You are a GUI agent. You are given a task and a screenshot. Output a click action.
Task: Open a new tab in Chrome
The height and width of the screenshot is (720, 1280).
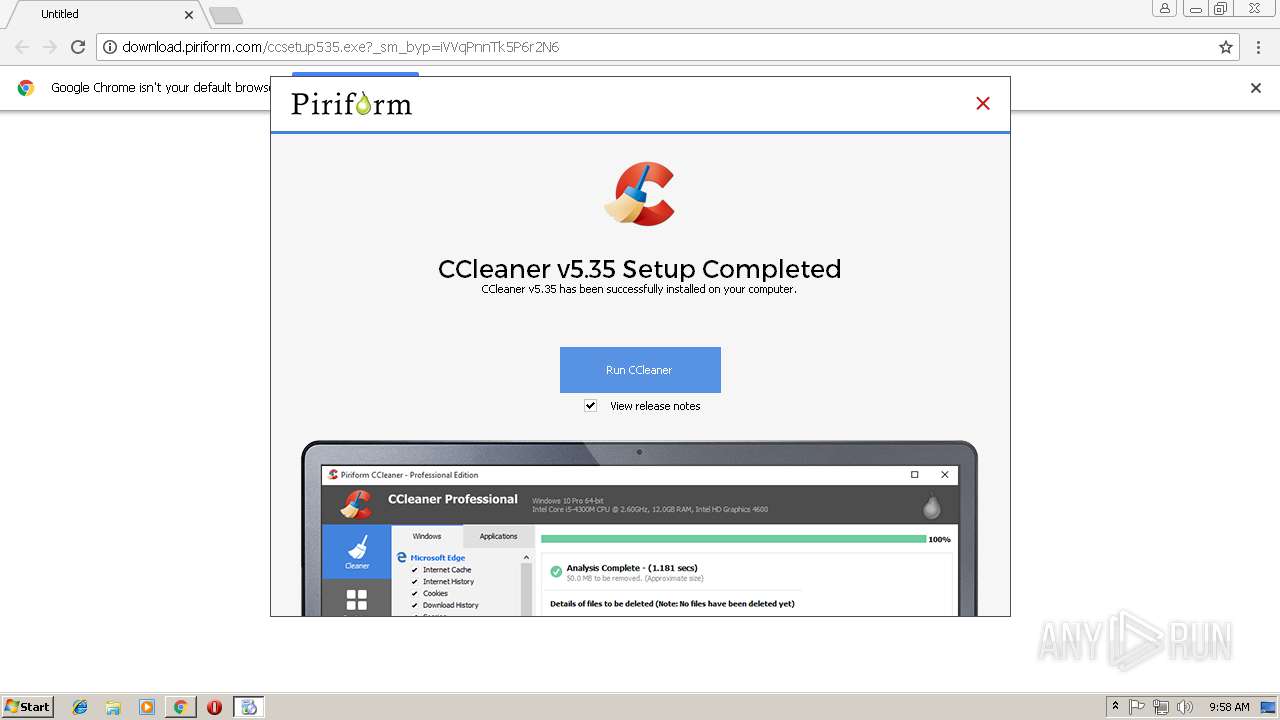(x=226, y=15)
